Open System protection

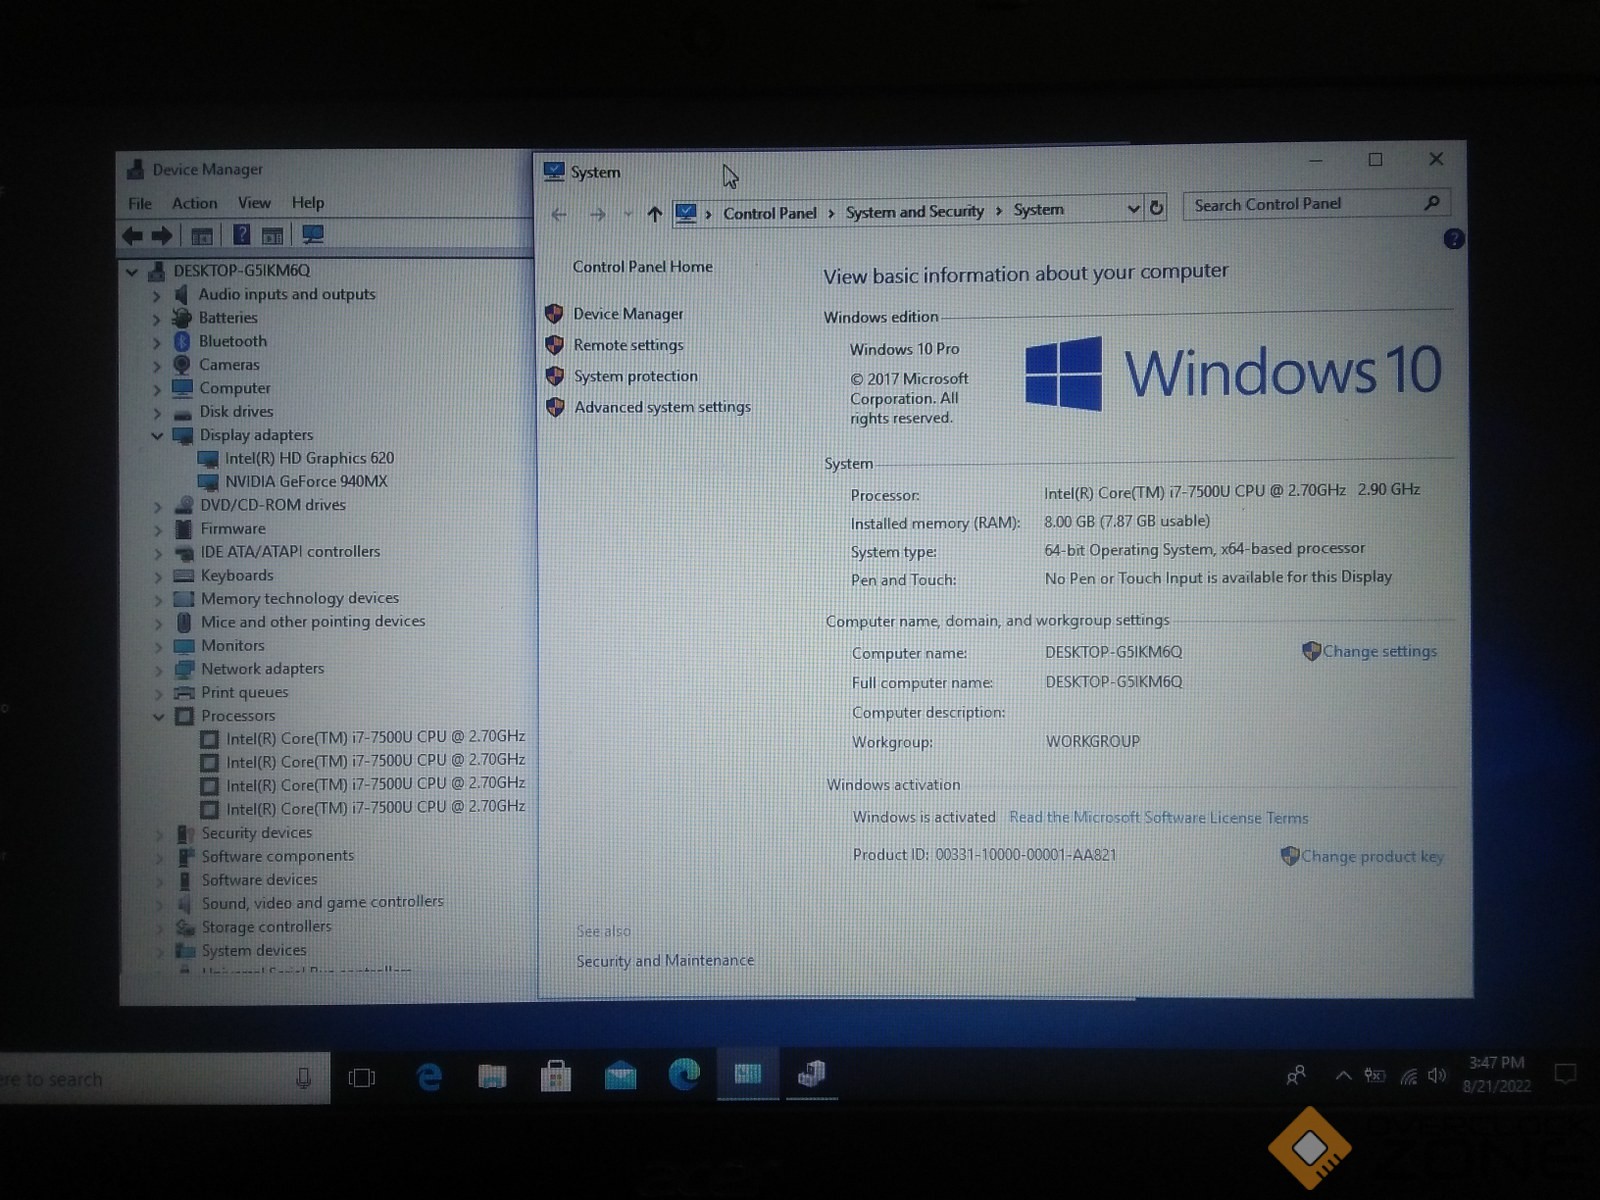pyautogui.click(x=636, y=376)
